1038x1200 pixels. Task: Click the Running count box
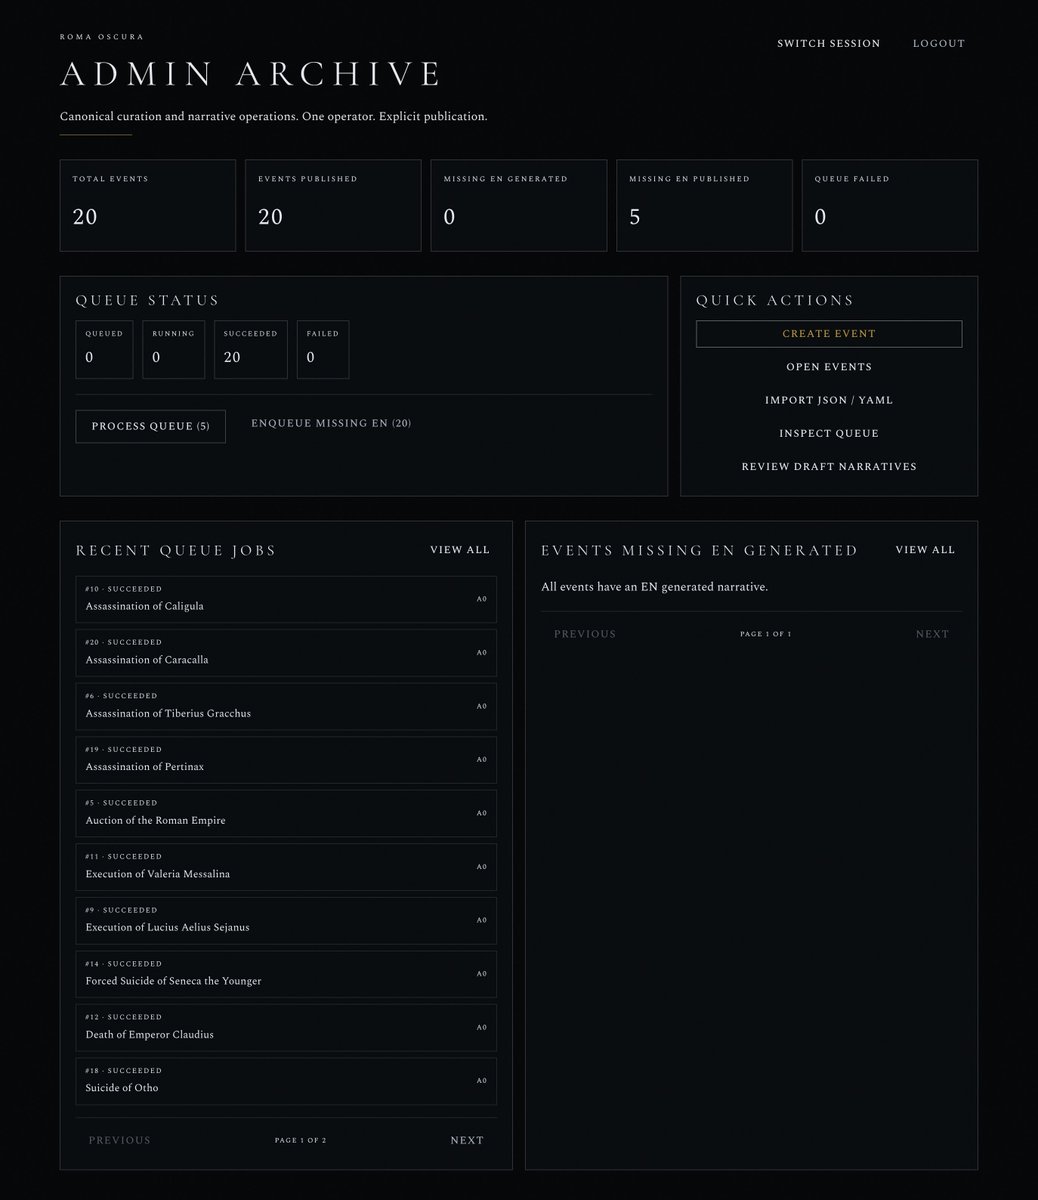click(x=173, y=349)
